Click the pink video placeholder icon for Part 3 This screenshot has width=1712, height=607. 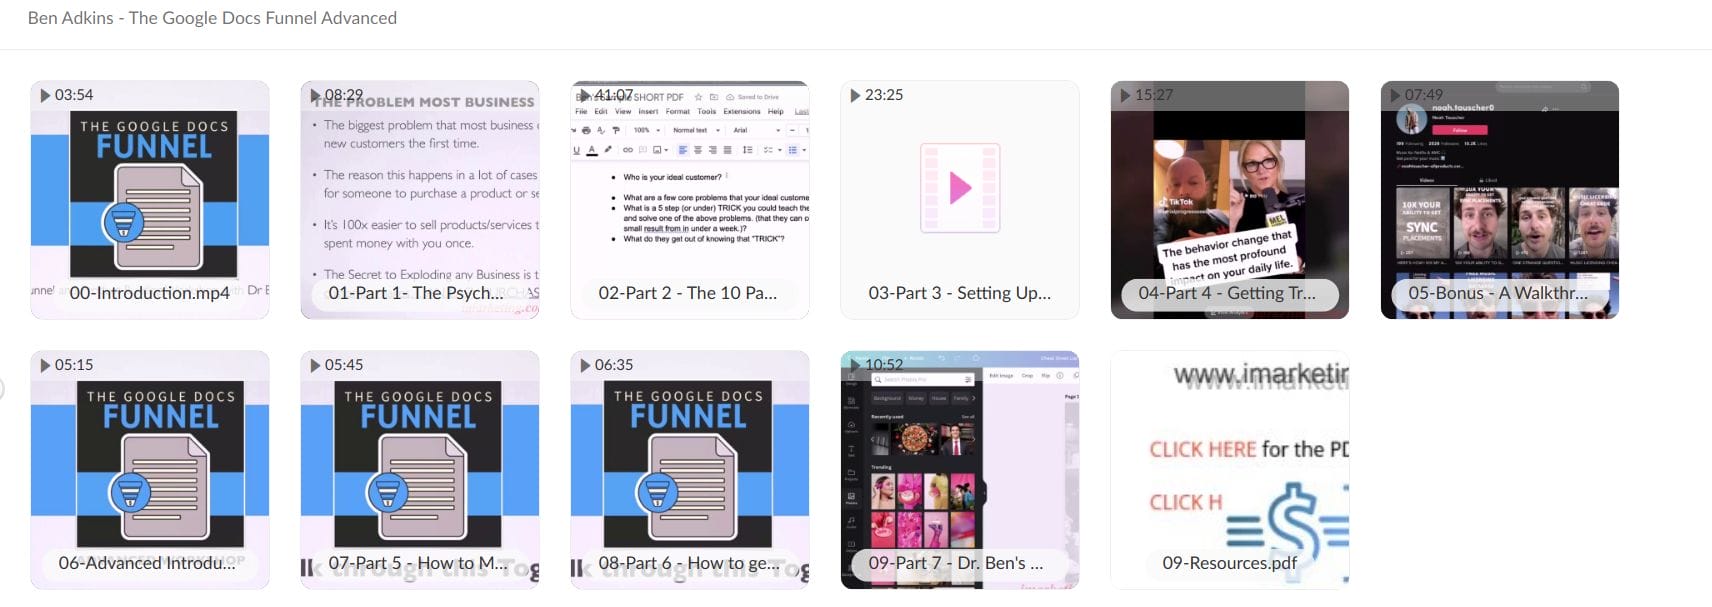pyautogui.click(x=960, y=188)
